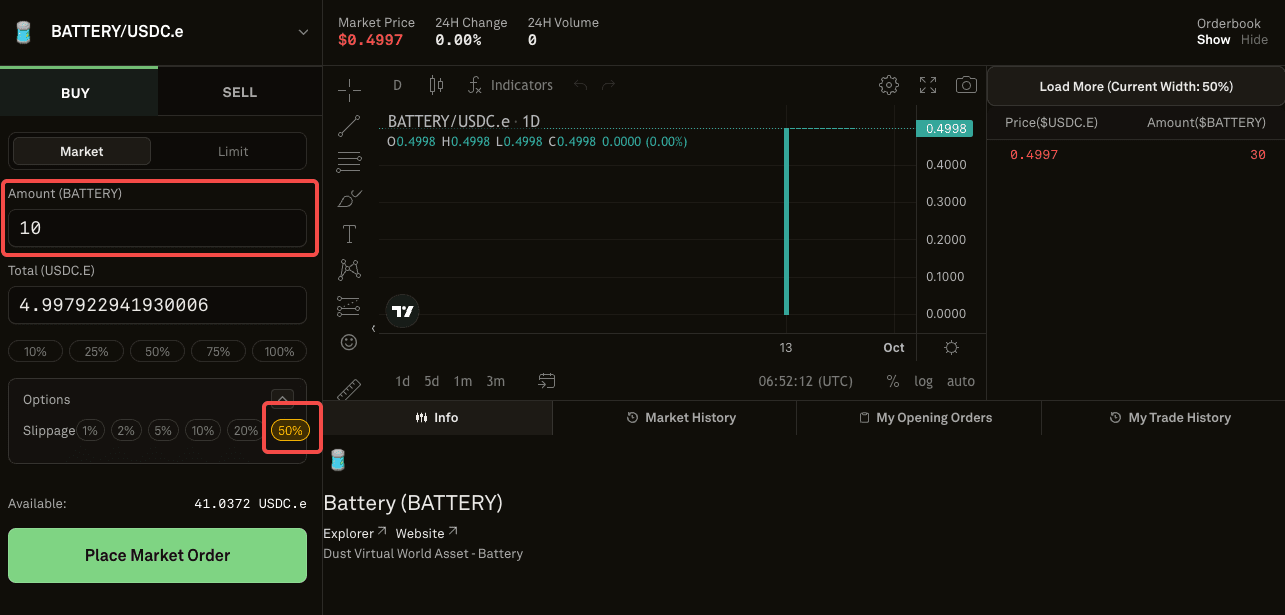Open the Battery token Explorer link

click(348, 533)
